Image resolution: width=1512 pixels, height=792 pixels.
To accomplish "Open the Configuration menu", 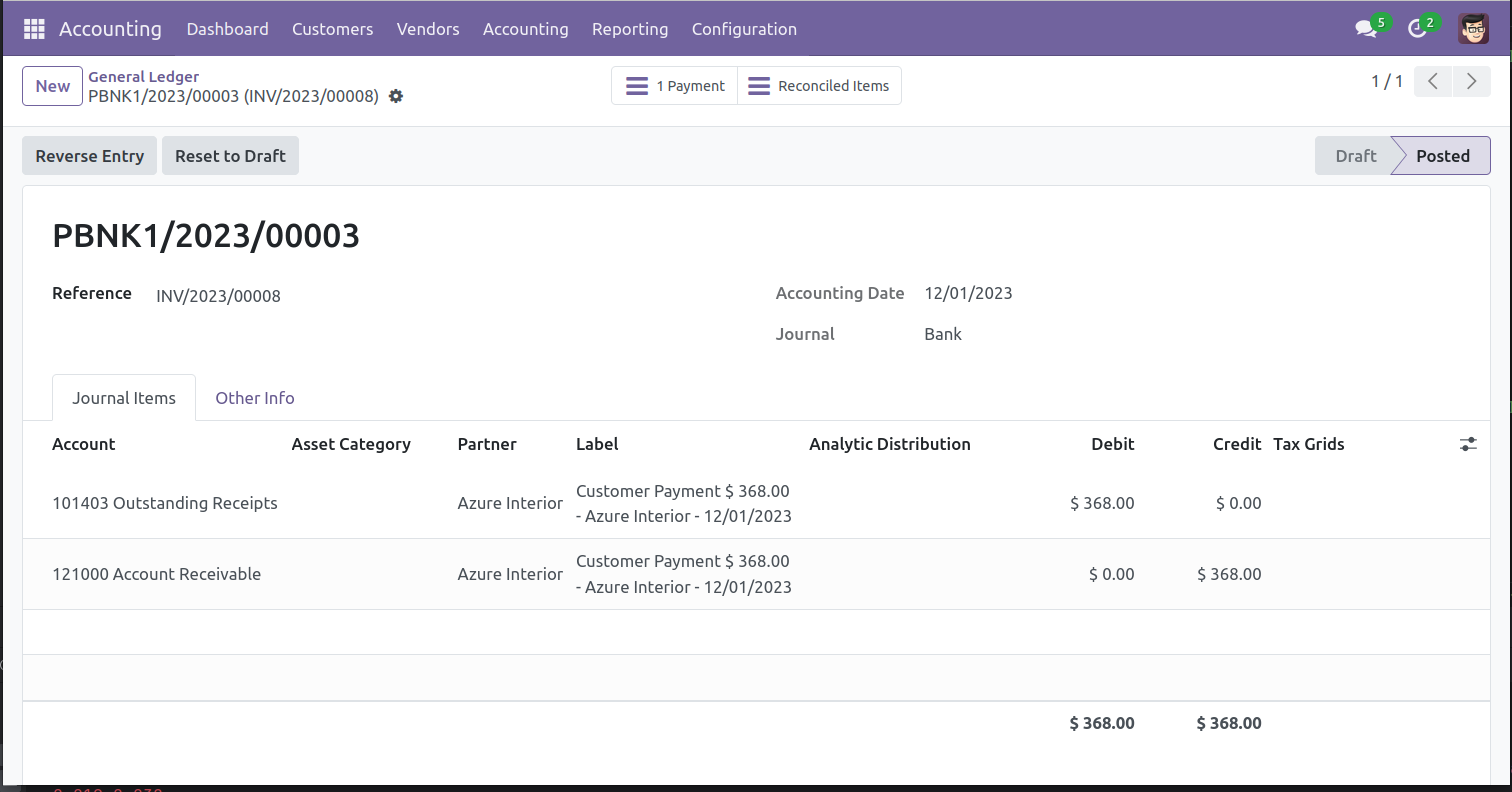I will (744, 29).
